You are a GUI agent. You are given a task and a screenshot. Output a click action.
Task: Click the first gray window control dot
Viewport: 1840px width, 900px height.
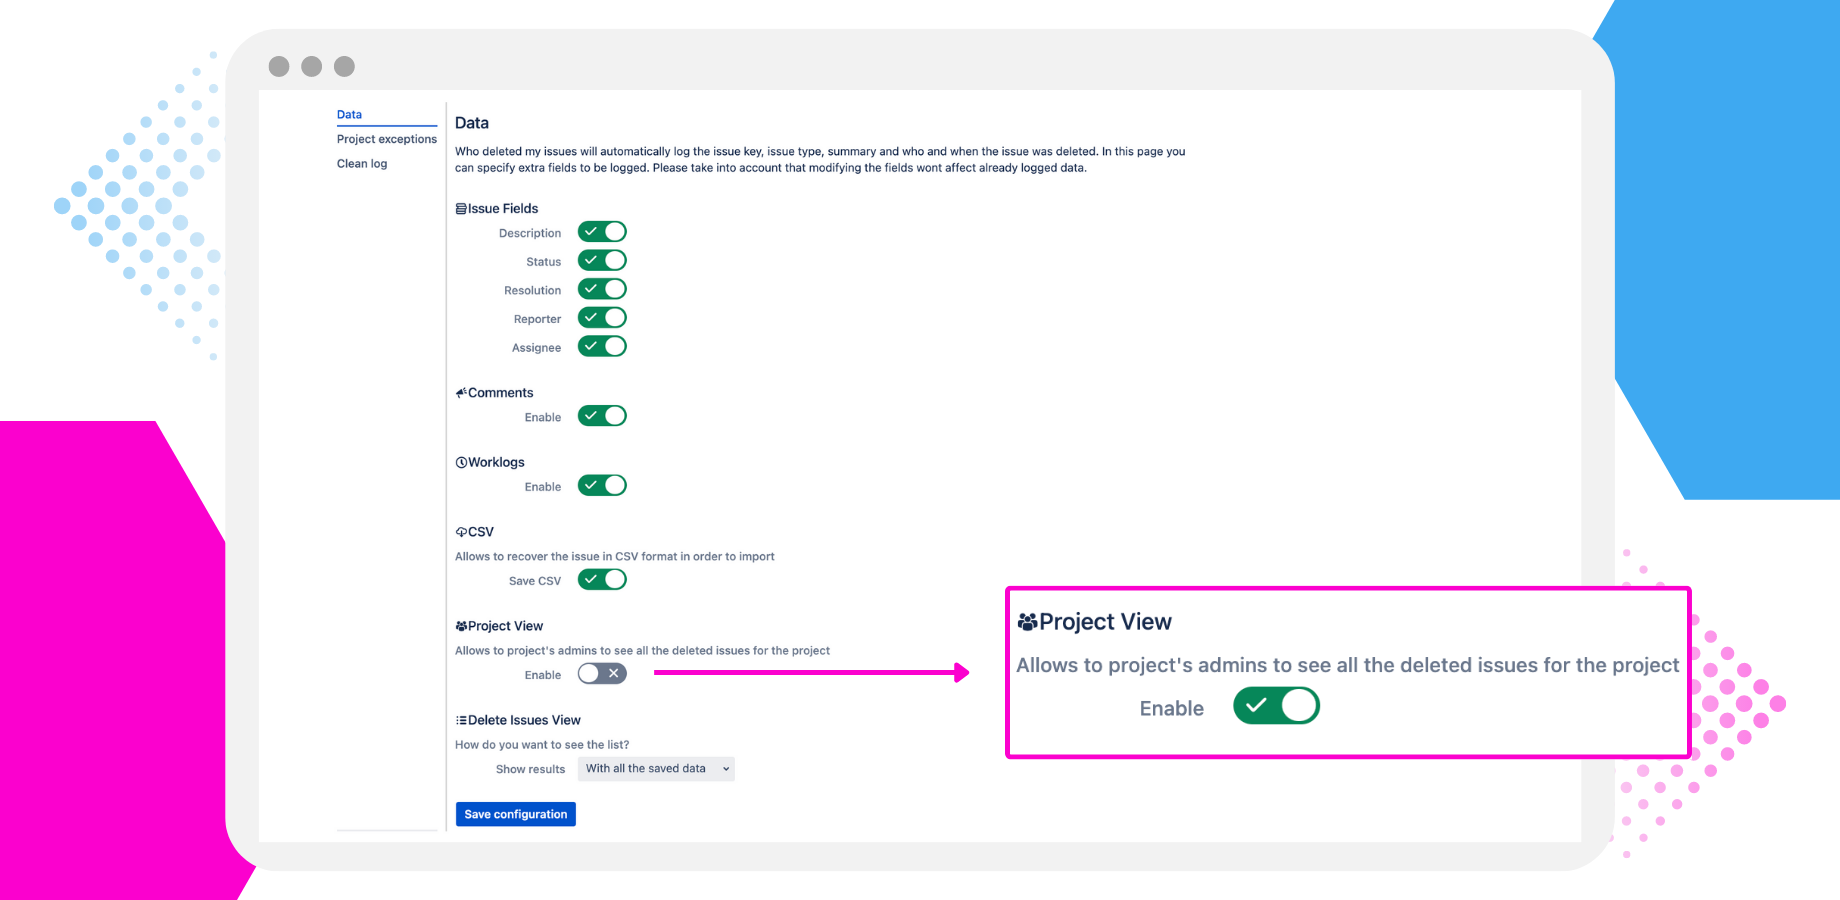point(279,66)
